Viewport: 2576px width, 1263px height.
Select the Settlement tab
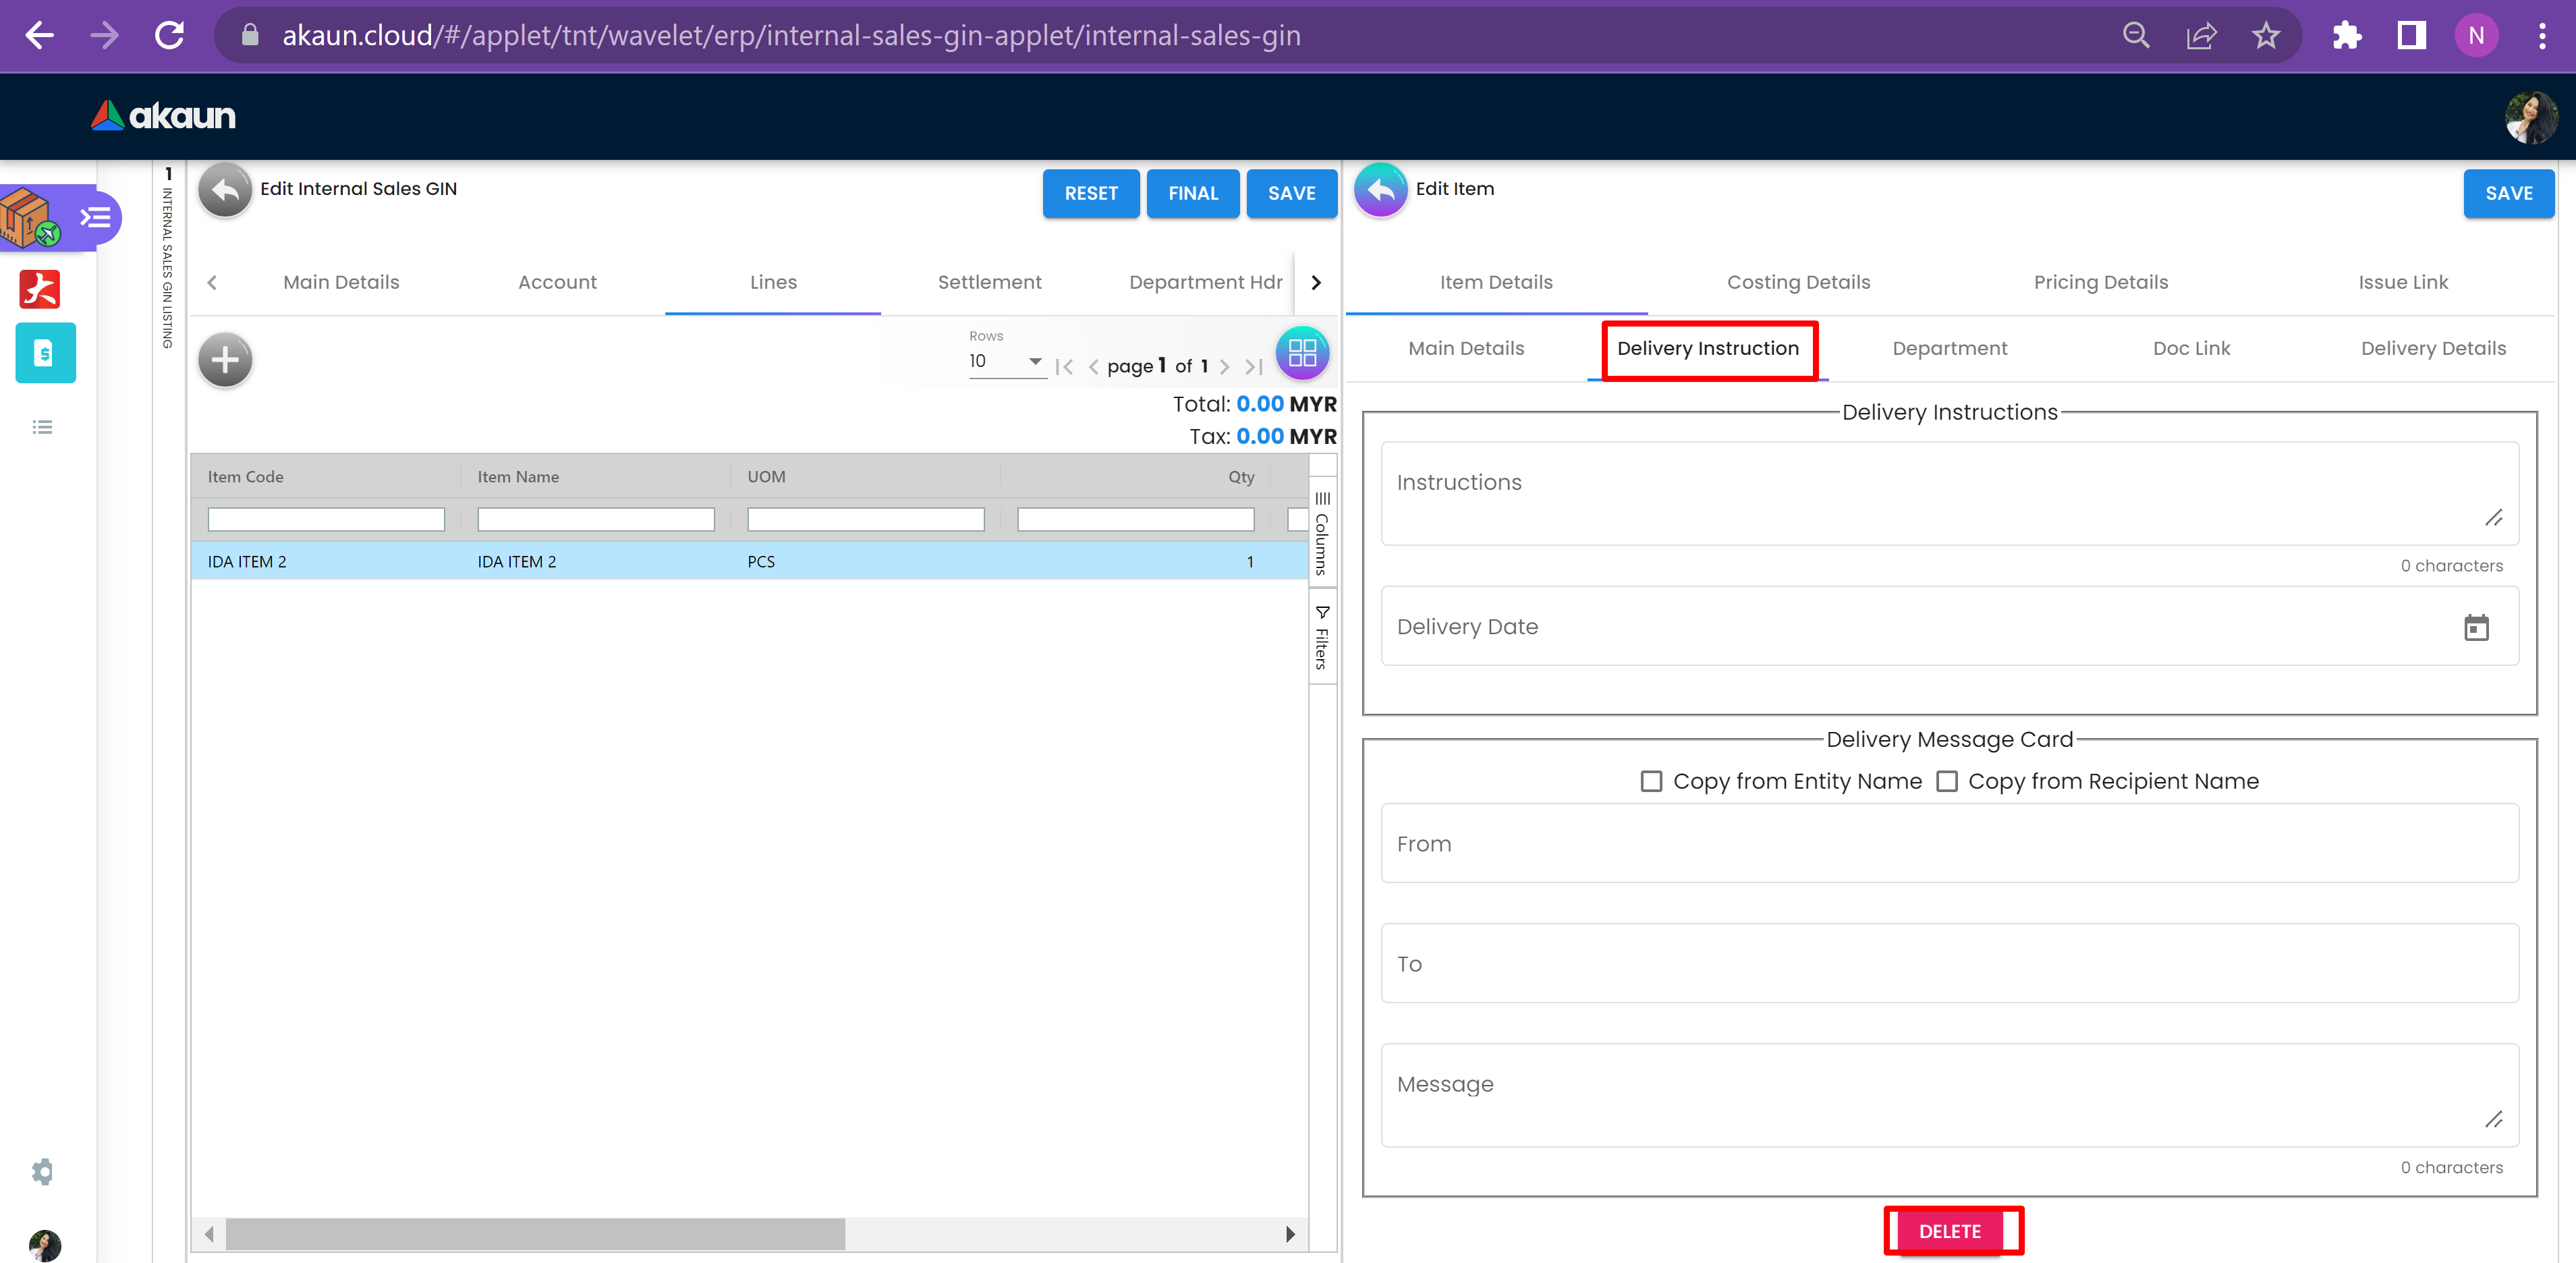[989, 282]
